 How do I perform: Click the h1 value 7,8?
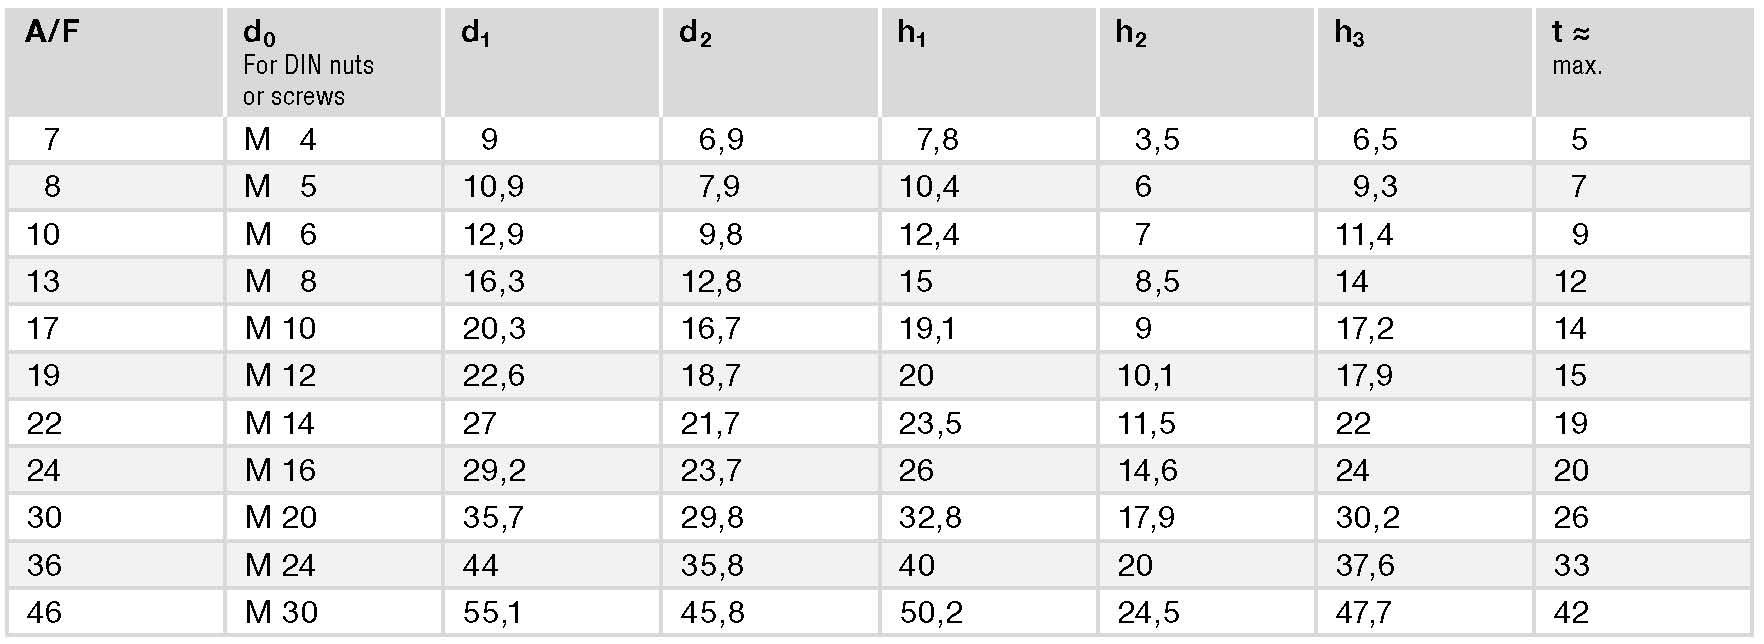click(x=937, y=139)
